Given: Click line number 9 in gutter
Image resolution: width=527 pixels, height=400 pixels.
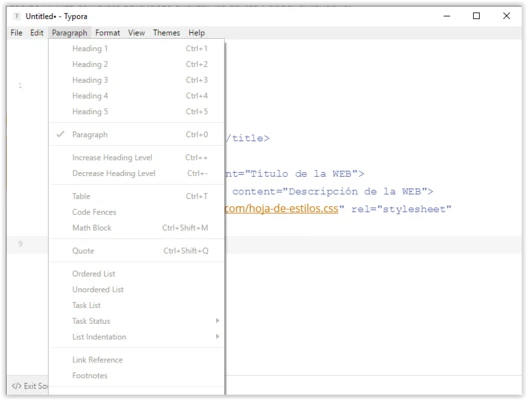Looking at the screenshot, I should [x=21, y=244].
